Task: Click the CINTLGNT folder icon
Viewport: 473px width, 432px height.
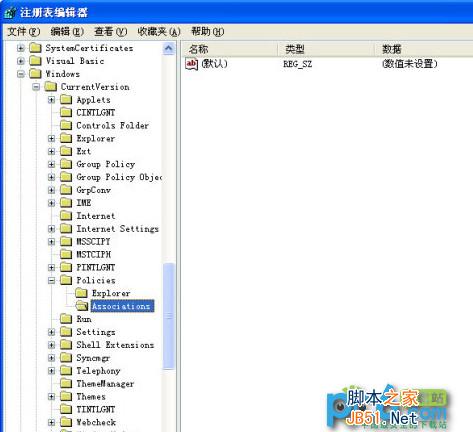Action: [66, 113]
